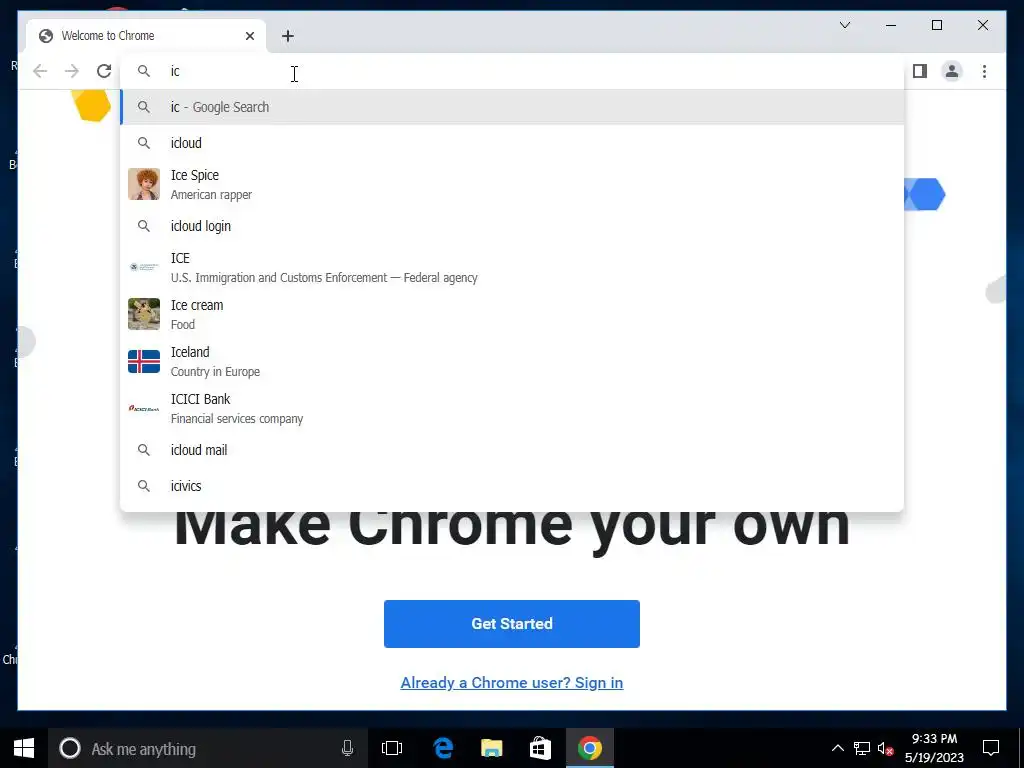The height and width of the screenshot is (768, 1024).
Task: Pick the 'Ice Spice' American rapper suggestion
Action: (x=513, y=184)
